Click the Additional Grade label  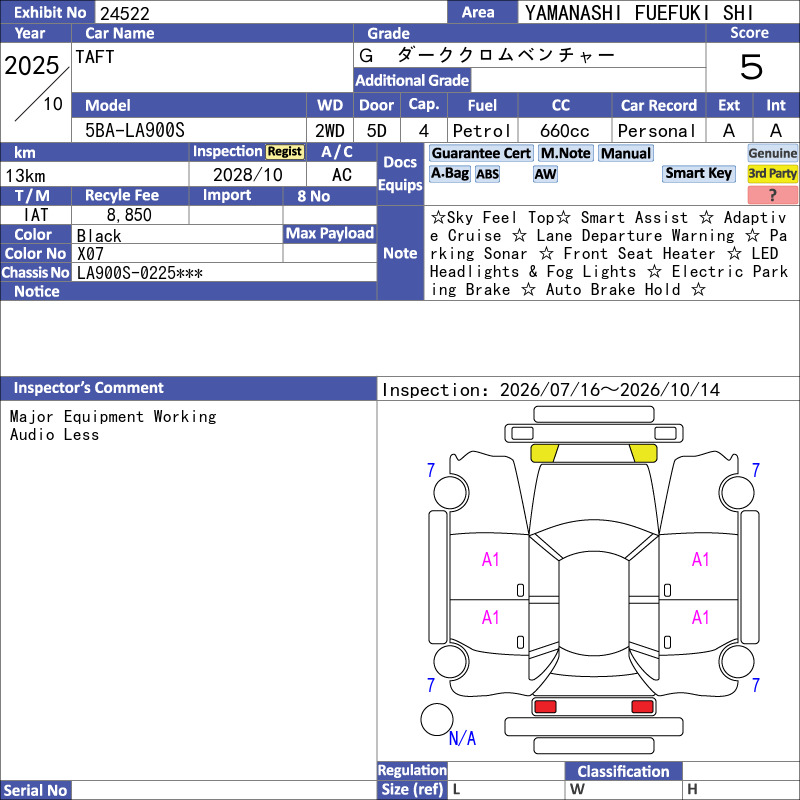(412, 80)
